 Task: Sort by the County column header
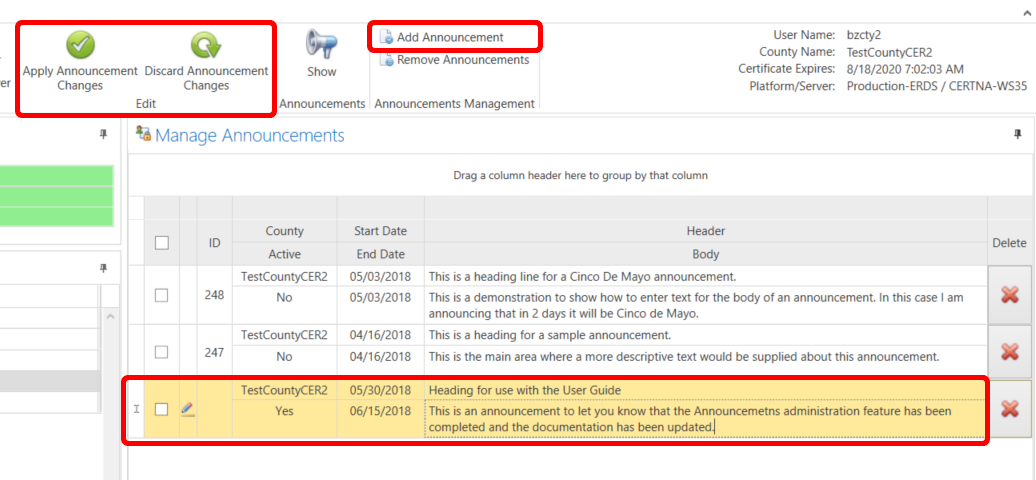pos(284,231)
